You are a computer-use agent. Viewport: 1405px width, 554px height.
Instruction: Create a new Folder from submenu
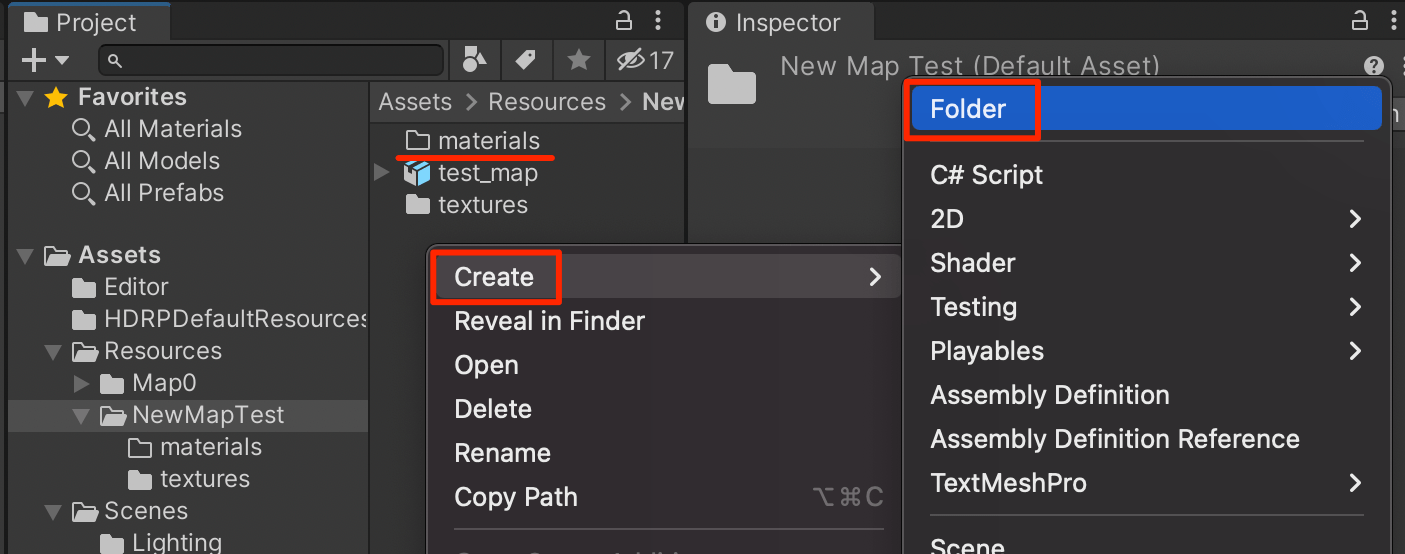1146,109
